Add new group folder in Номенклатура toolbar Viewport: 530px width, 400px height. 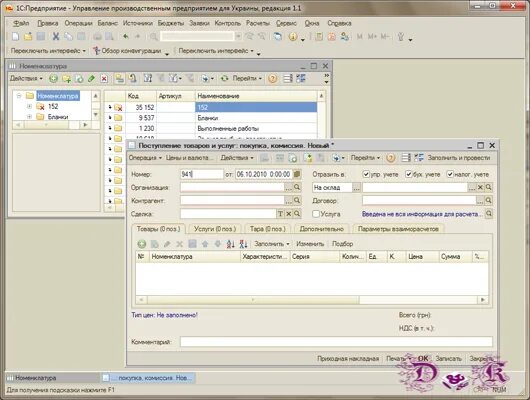66,79
